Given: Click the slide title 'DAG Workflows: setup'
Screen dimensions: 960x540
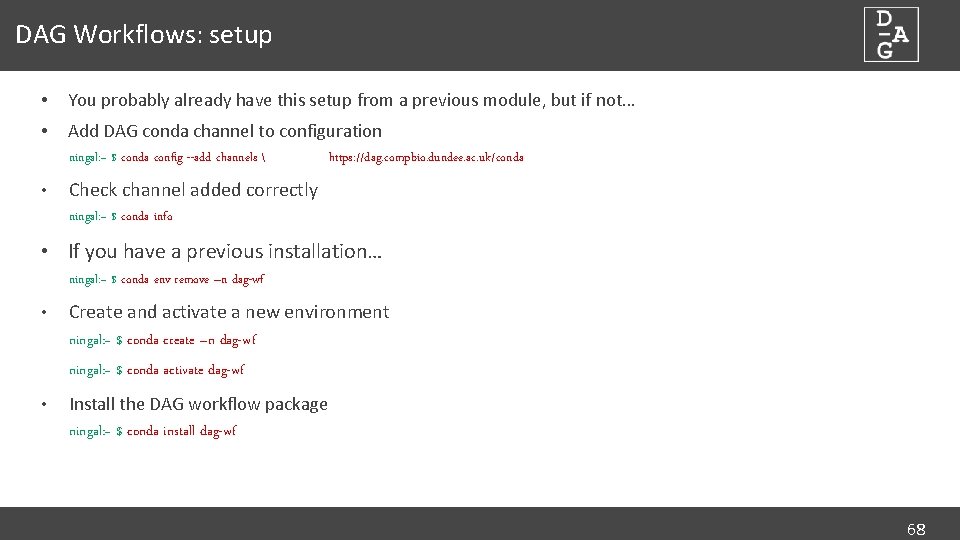Looking at the screenshot, I should (x=144, y=35).
